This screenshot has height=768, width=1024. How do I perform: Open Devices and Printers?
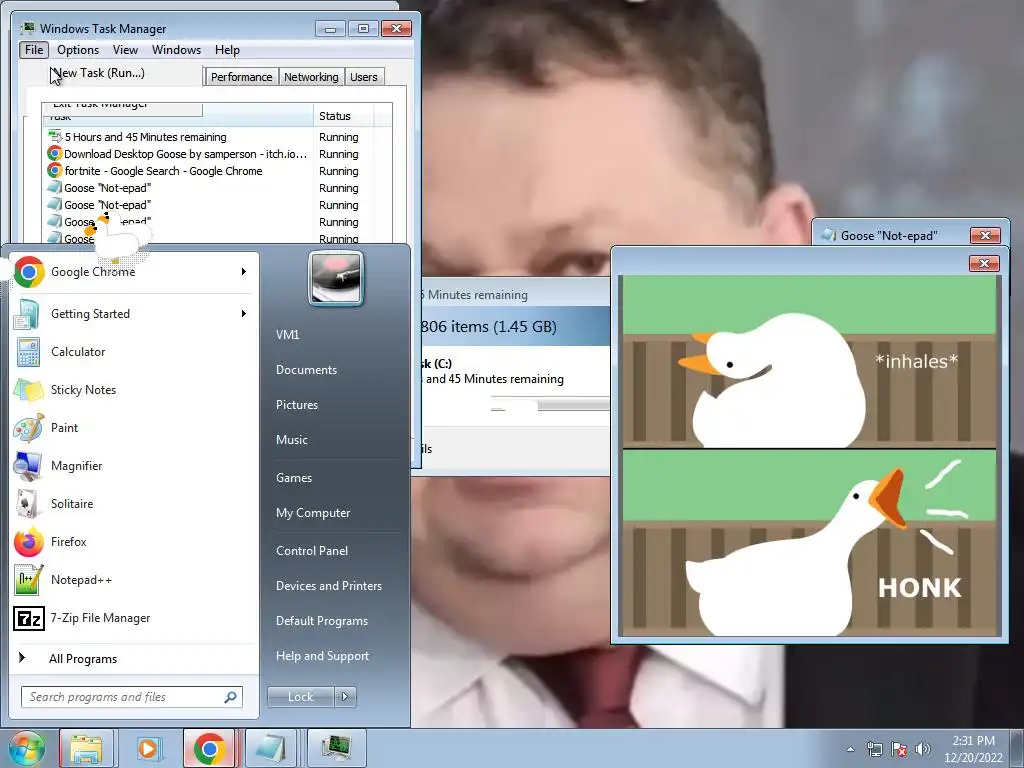click(328, 586)
